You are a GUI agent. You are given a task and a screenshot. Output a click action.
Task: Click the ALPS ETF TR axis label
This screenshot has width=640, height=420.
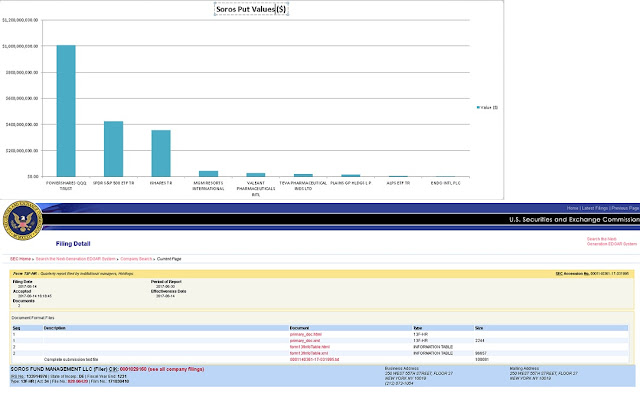(398, 183)
